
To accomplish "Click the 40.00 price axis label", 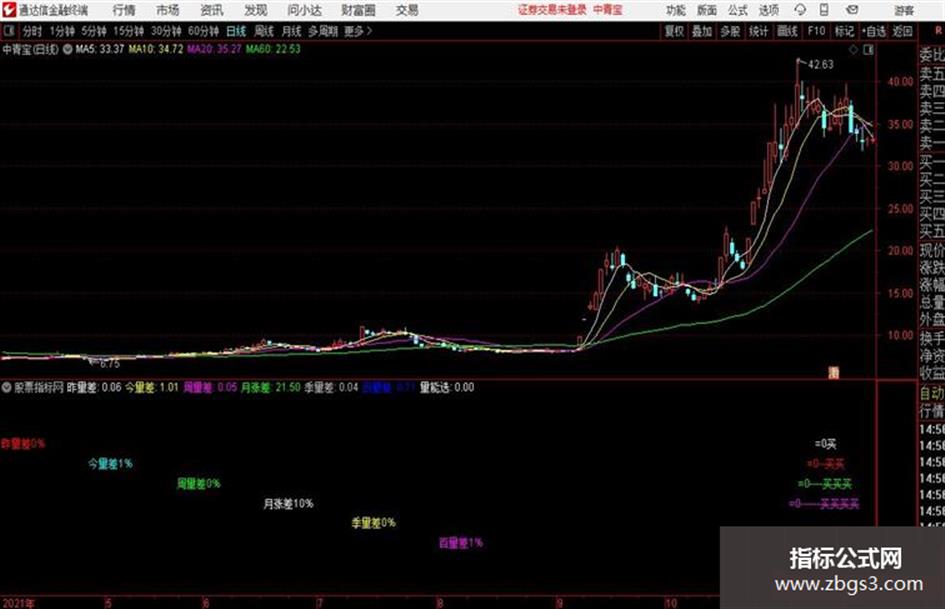I will coord(900,81).
